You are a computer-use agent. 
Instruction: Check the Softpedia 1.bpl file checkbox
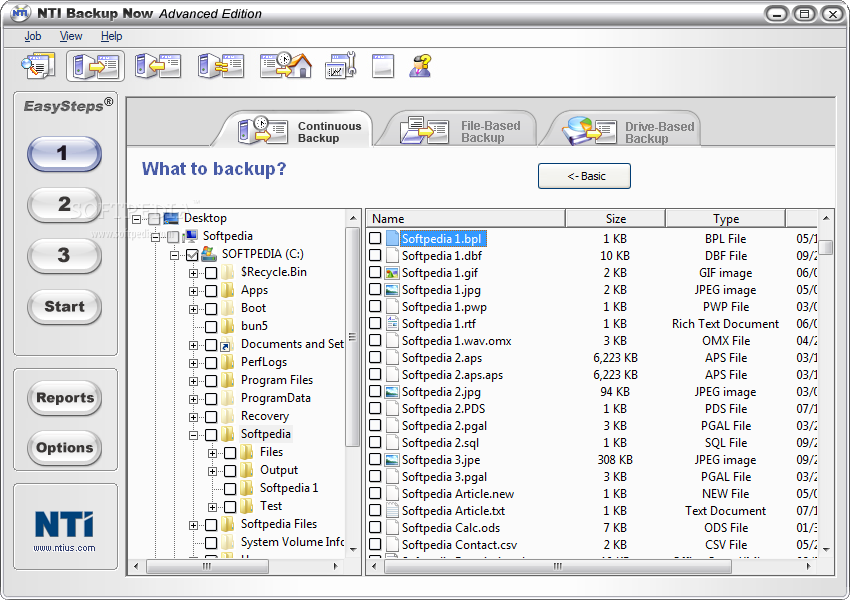[x=375, y=238]
